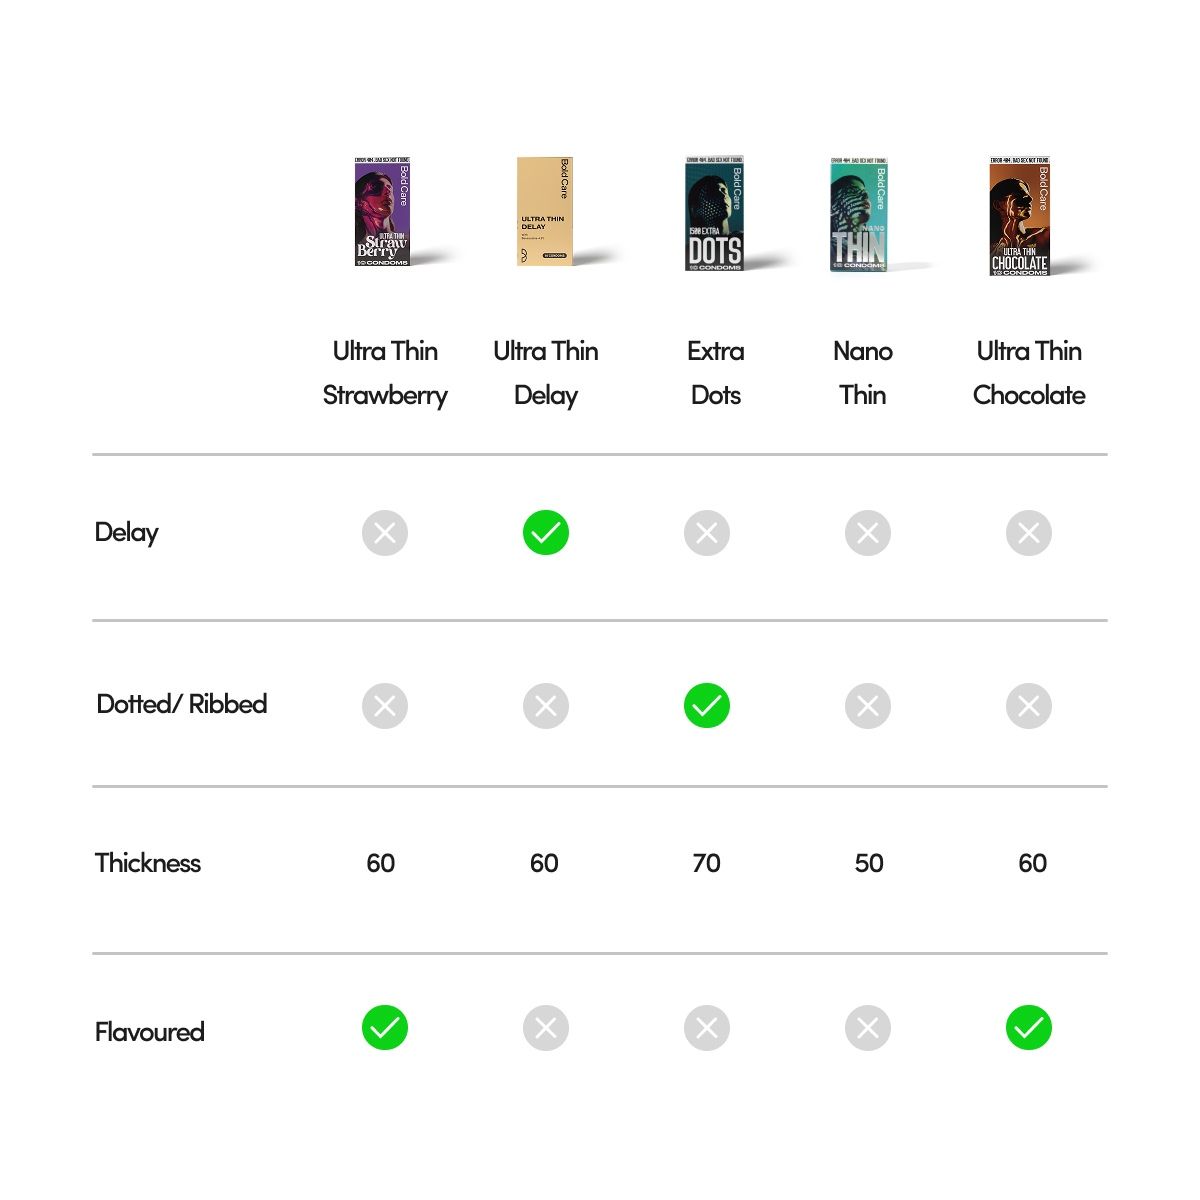Click the Thickness row label
The width and height of the screenshot is (1200, 1200).
148,863
